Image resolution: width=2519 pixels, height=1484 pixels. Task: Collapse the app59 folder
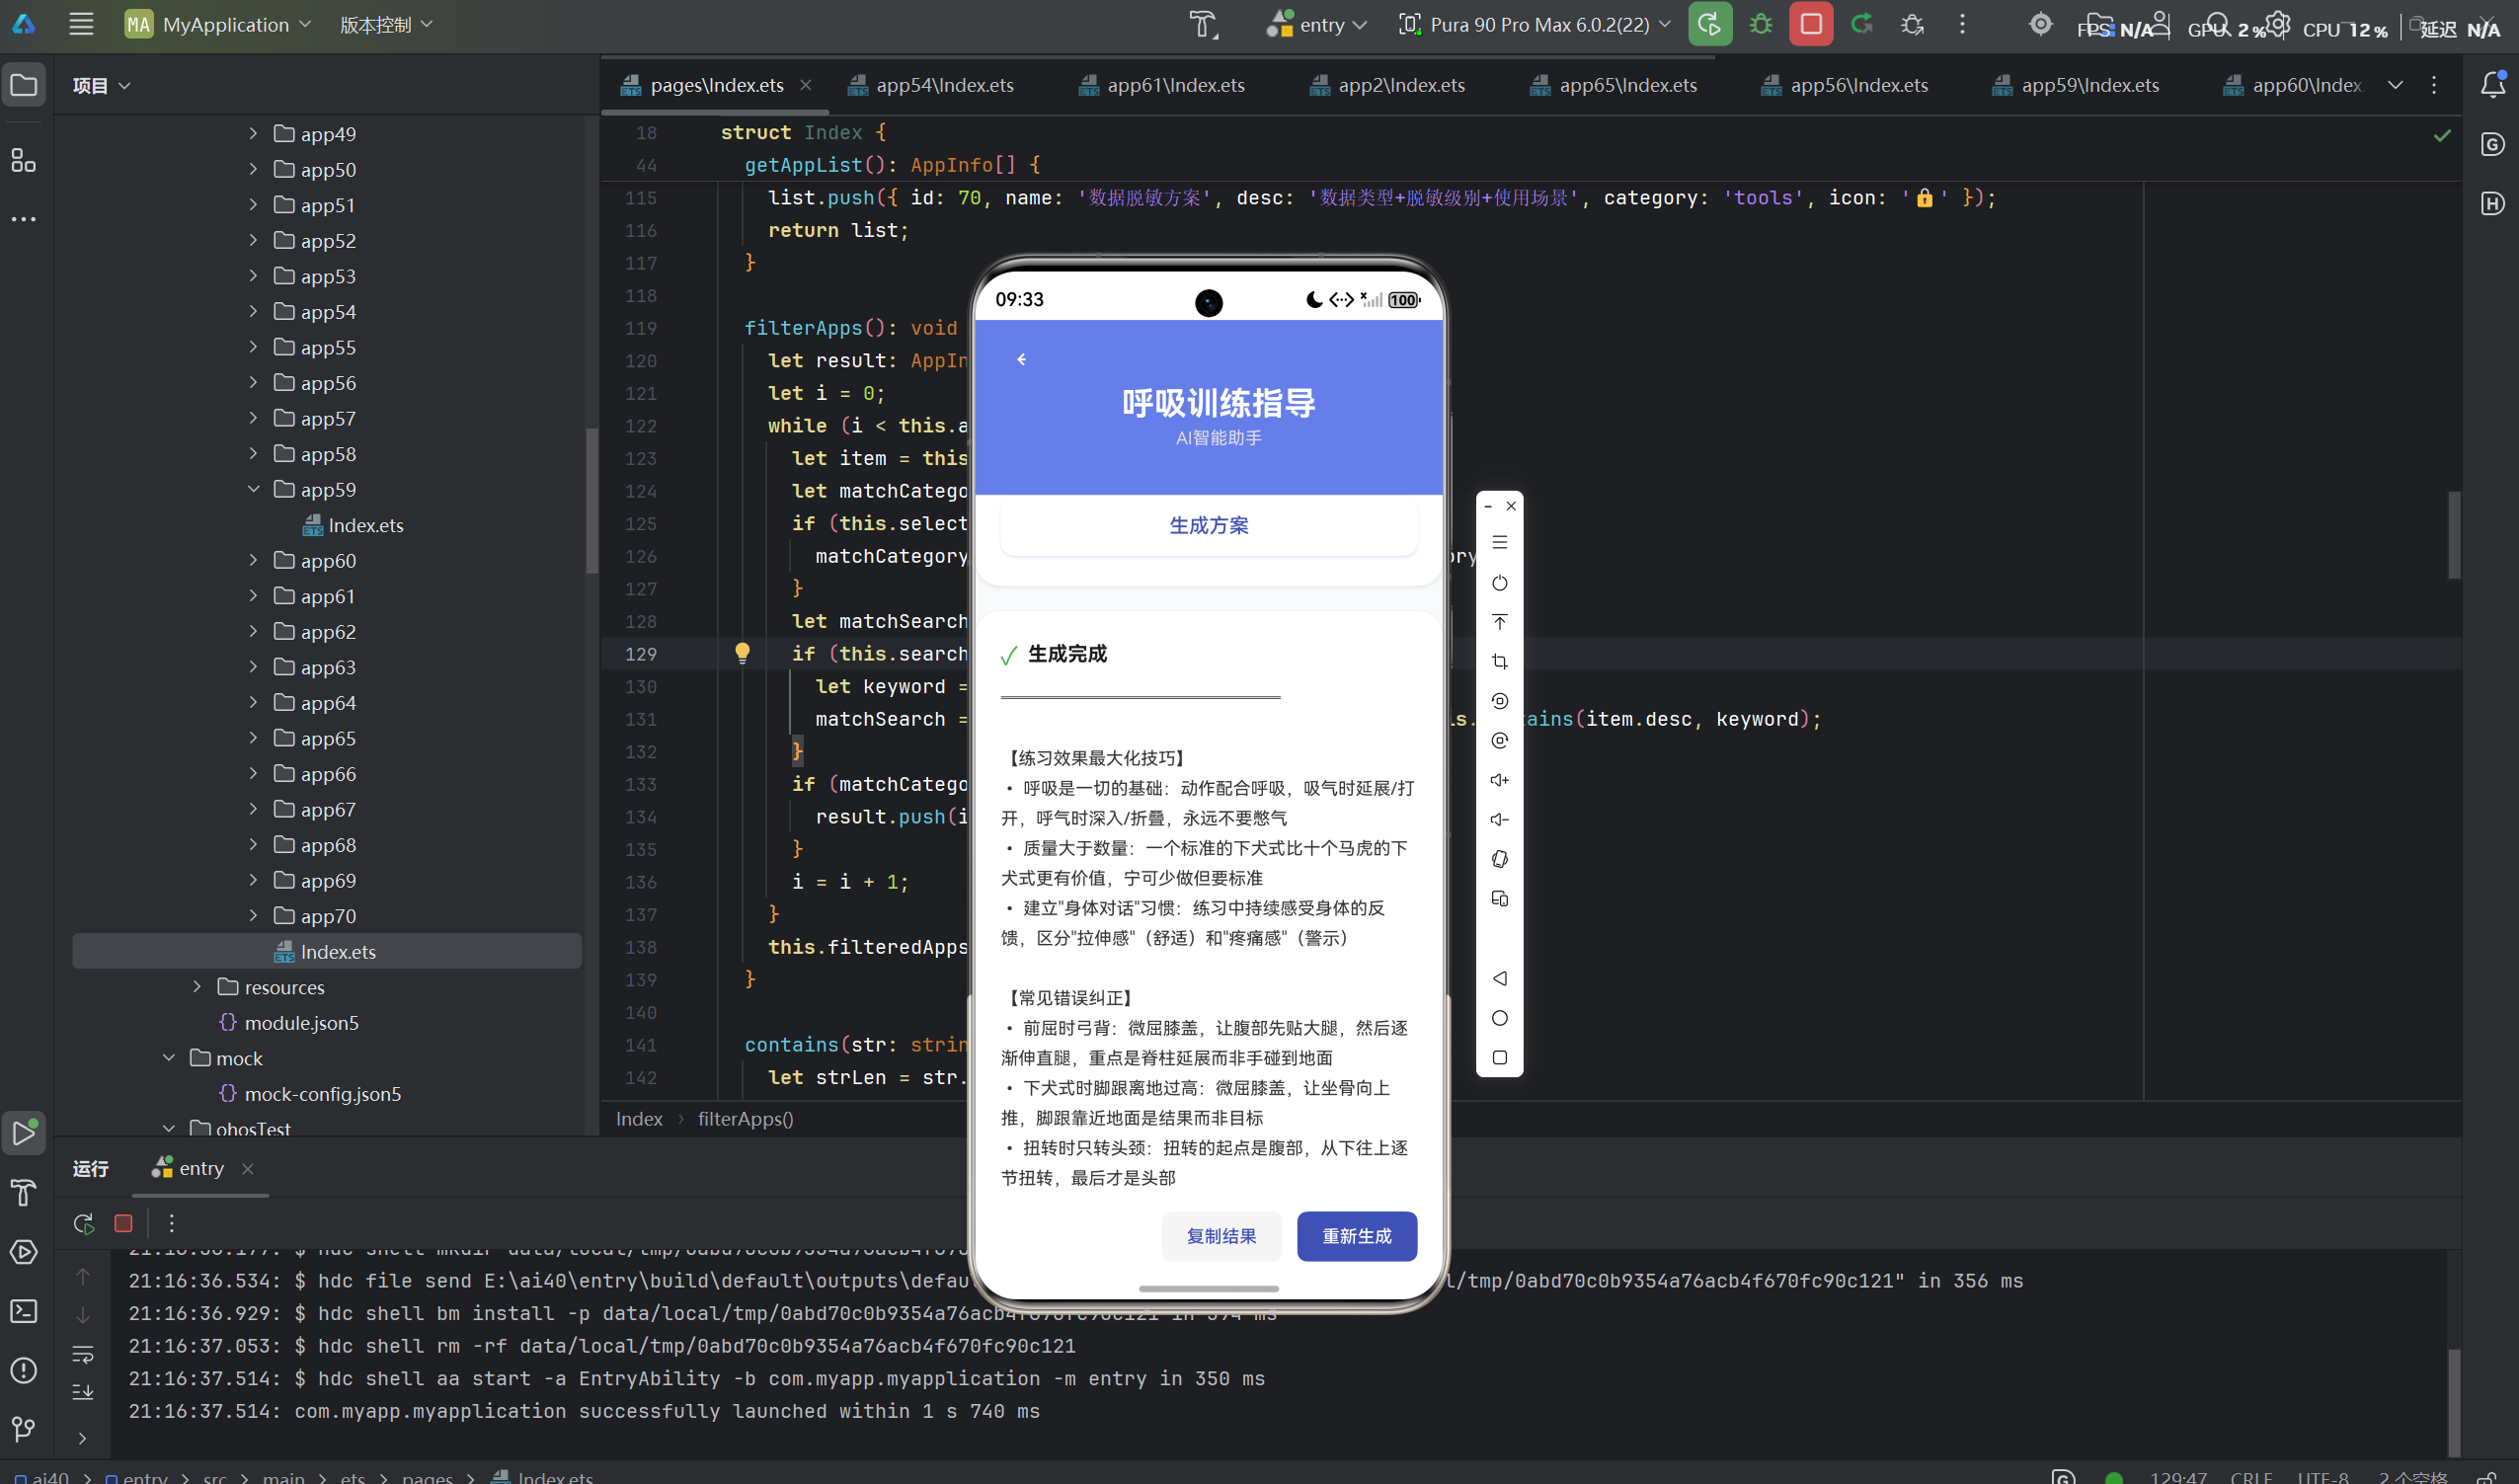(253, 489)
